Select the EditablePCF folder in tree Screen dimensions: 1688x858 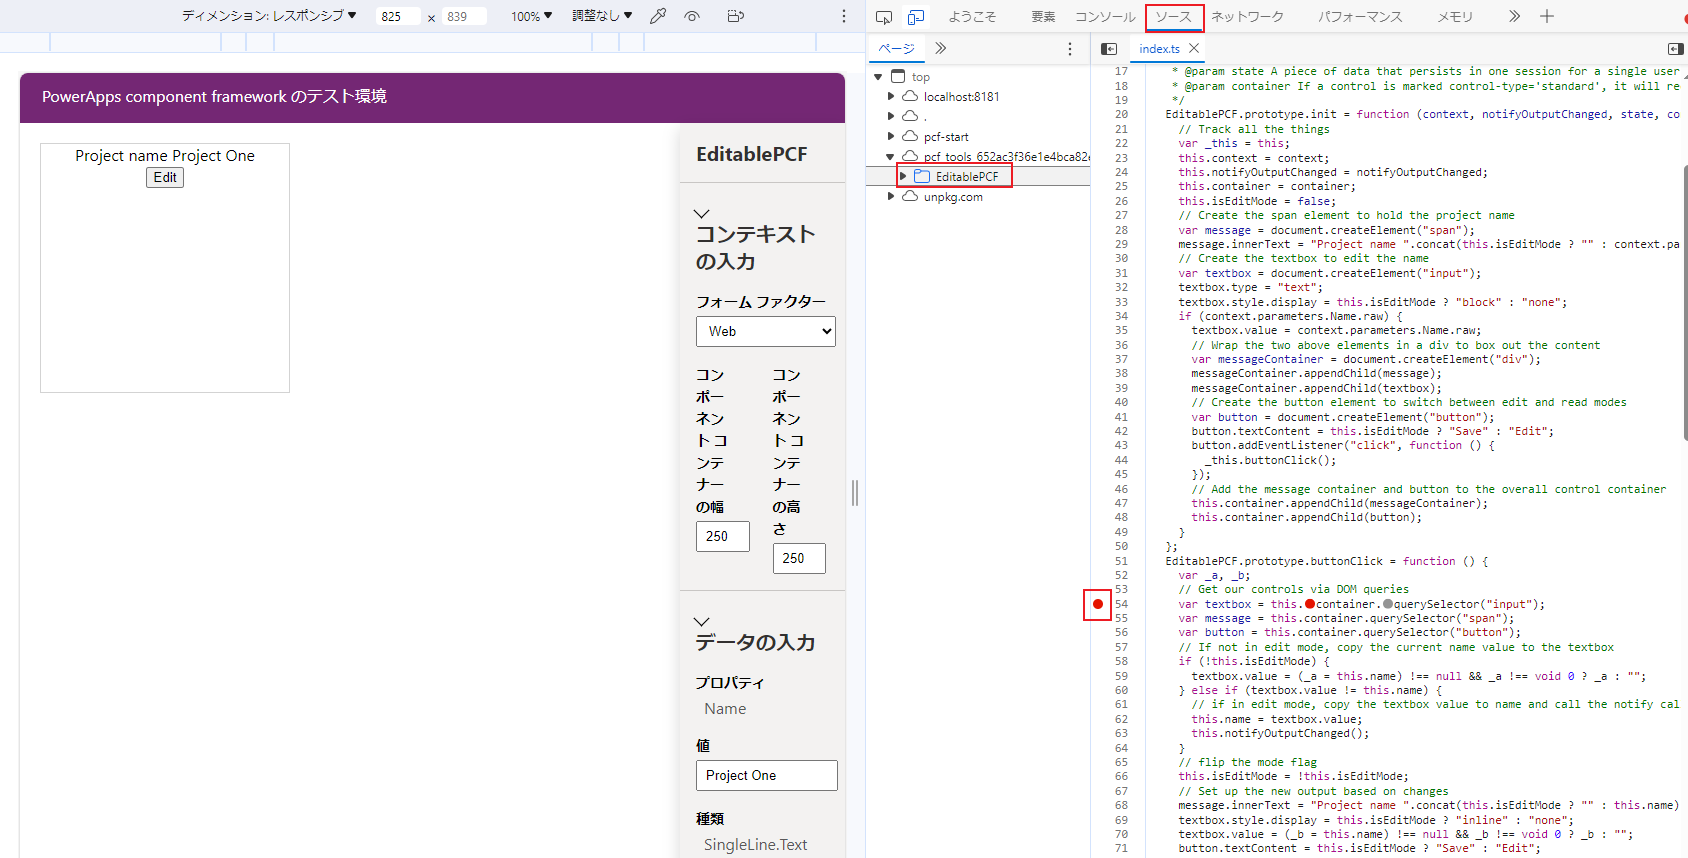pyautogui.click(x=966, y=177)
